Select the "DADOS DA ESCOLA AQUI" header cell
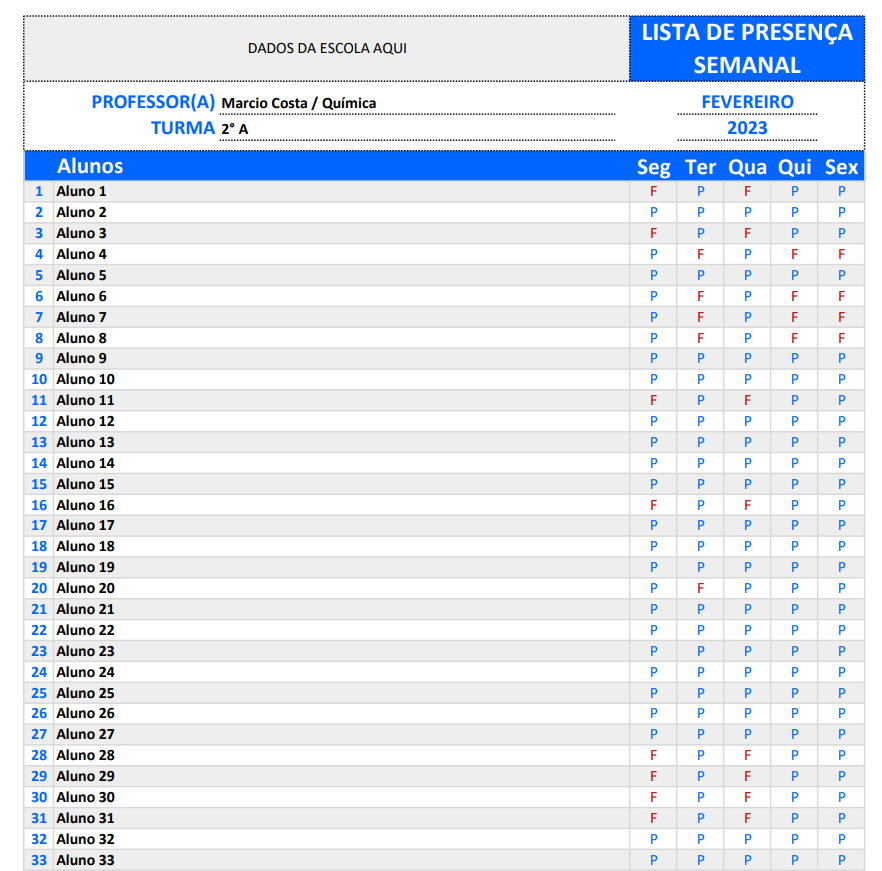882x871 pixels. [327, 48]
